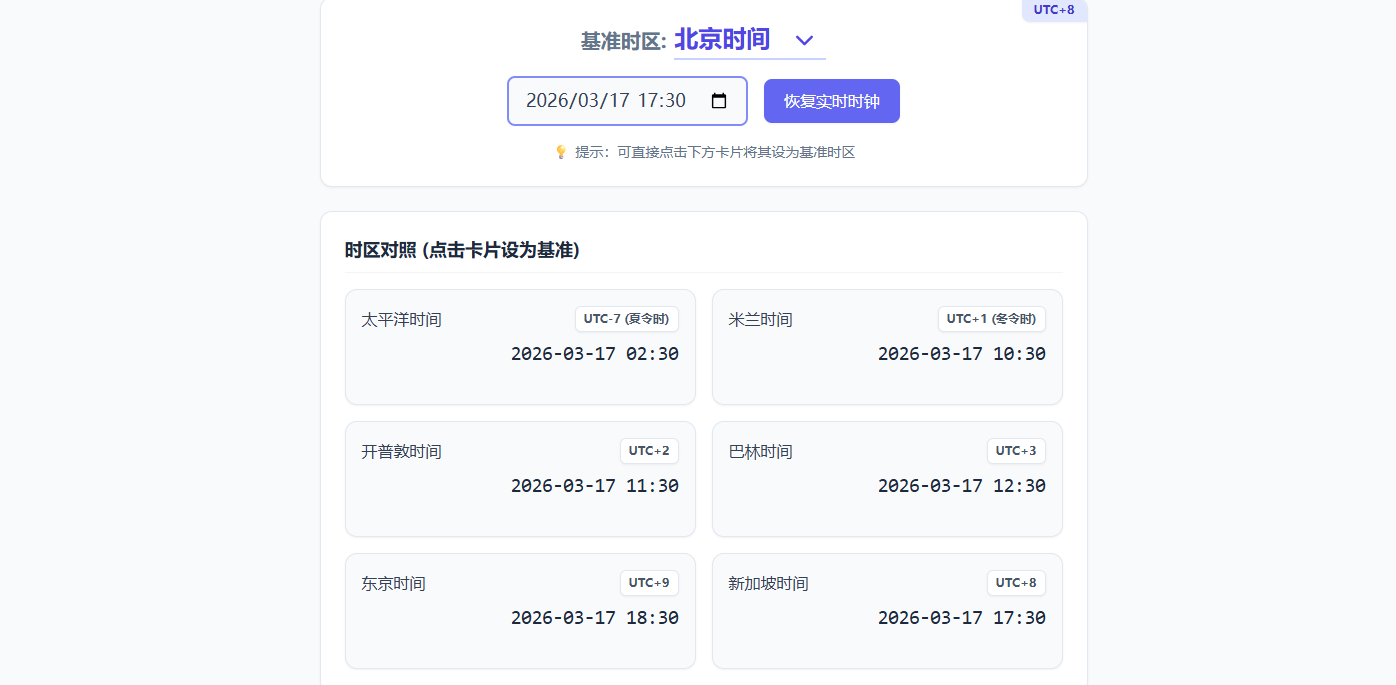The width and height of the screenshot is (1396, 685).
Task: Select the 东京时间 card label
Action: (393, 584)
